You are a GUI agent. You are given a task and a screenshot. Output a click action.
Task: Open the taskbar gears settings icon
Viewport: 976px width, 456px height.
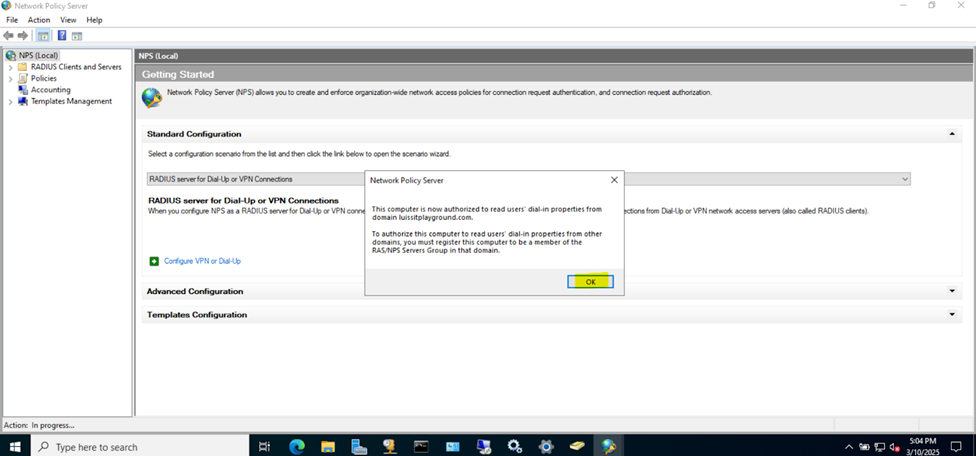[515, 446]
